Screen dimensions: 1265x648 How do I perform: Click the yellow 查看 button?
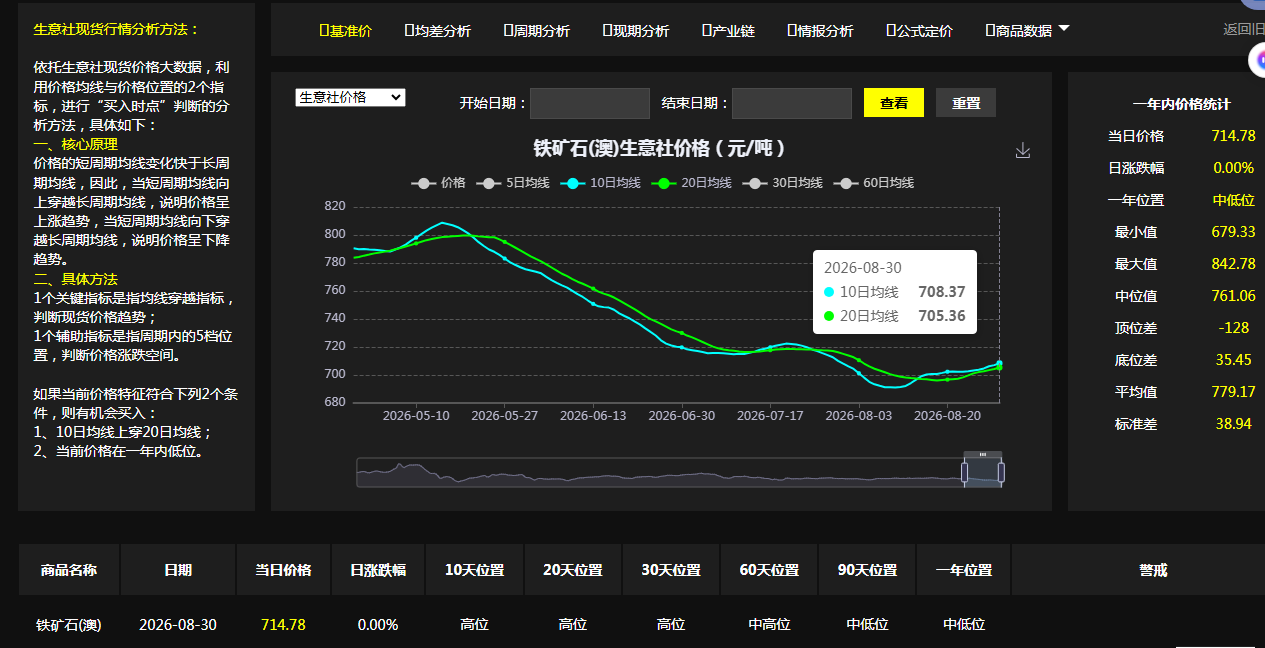point(894,103)
